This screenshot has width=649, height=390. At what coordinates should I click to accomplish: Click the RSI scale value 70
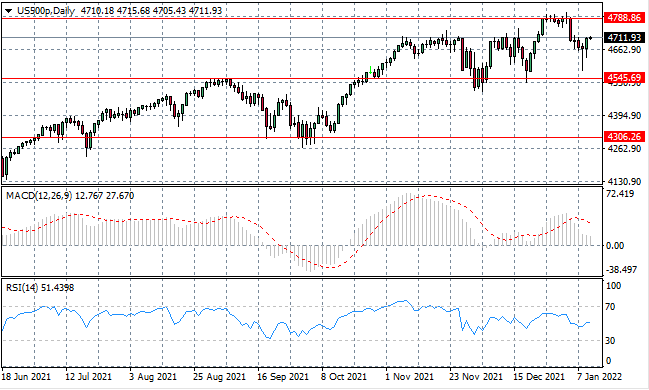pos(610,307)
